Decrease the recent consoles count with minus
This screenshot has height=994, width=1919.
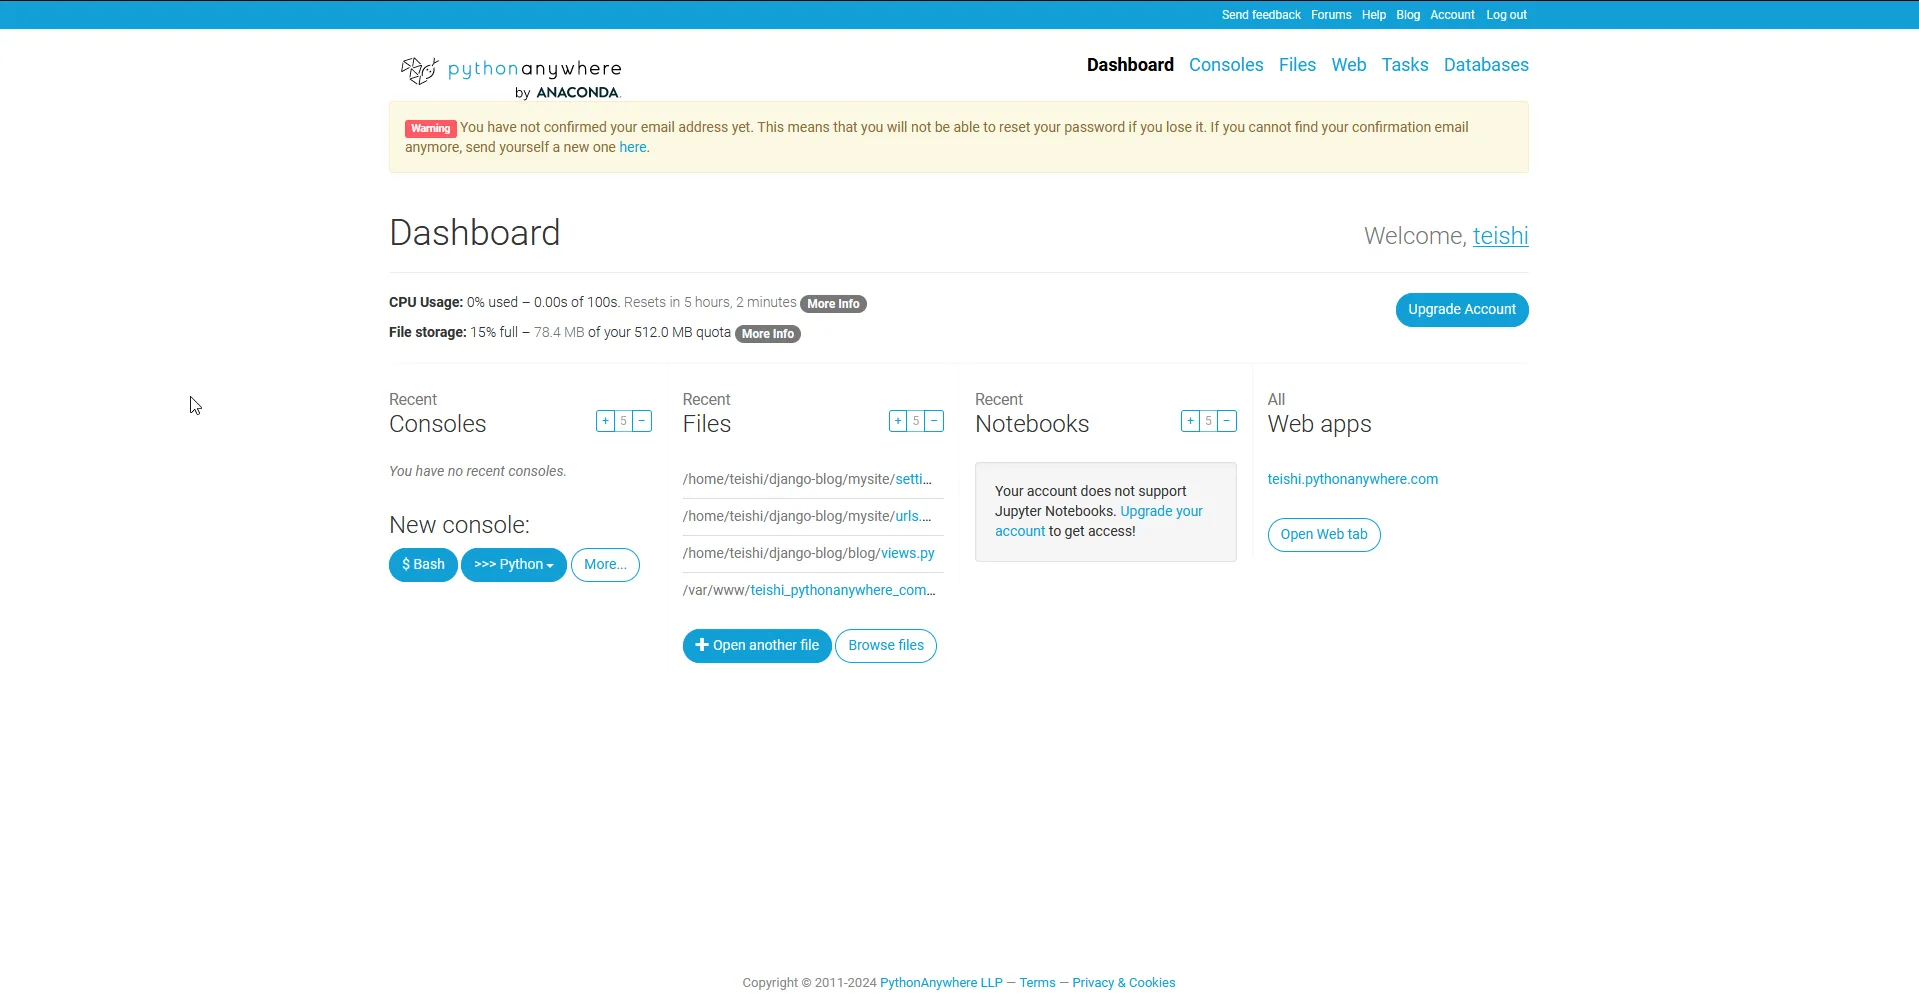642,421
